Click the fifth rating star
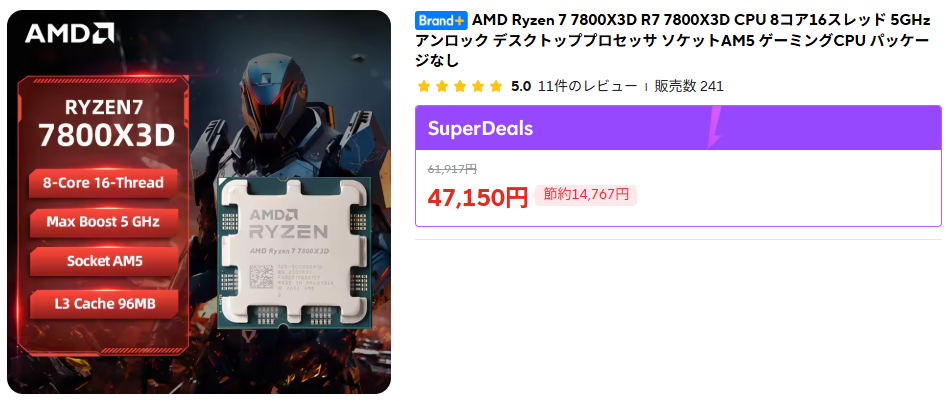The height and width of the screenshot is (413, 946). tap(496, 86)
